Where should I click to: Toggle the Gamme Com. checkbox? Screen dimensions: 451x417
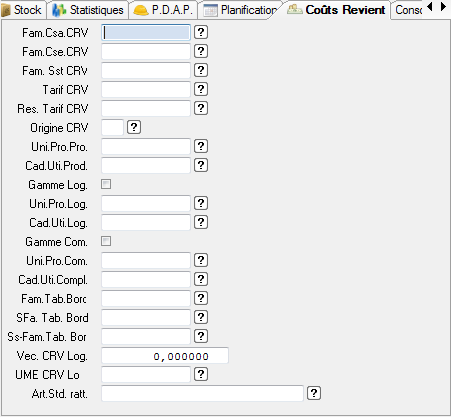coord(106,241)
